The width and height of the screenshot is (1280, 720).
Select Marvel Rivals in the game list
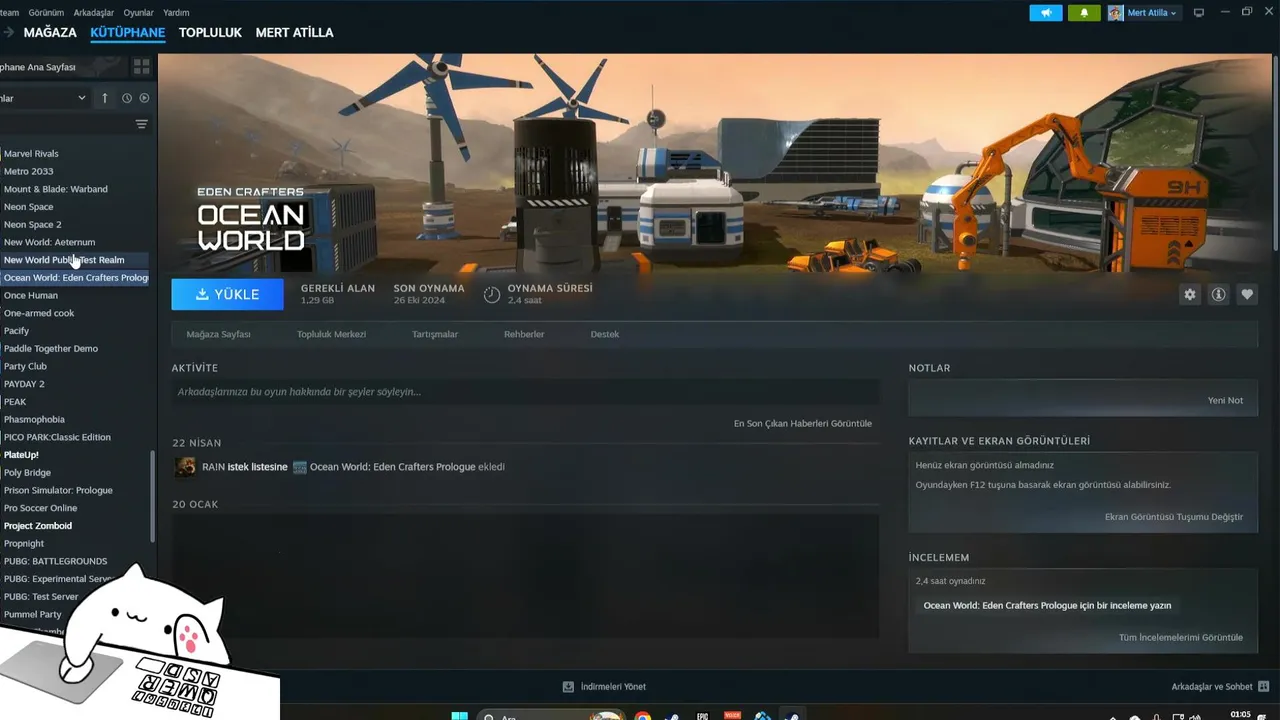click(x=31, y=154)
